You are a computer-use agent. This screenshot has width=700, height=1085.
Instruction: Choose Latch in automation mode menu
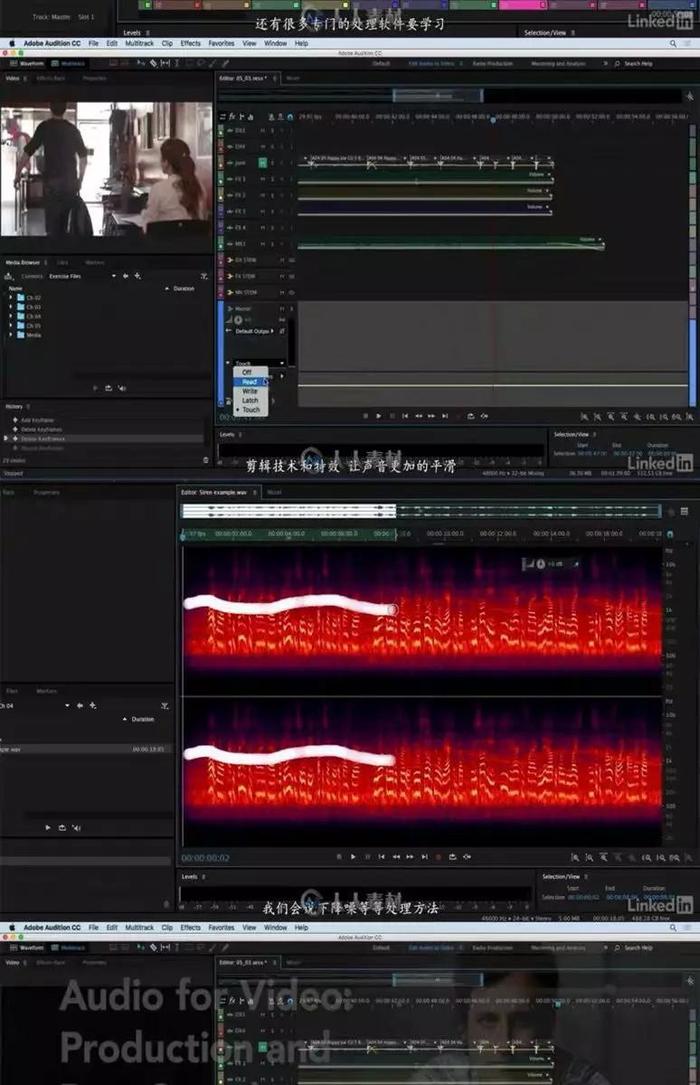(x=250, y=401)
